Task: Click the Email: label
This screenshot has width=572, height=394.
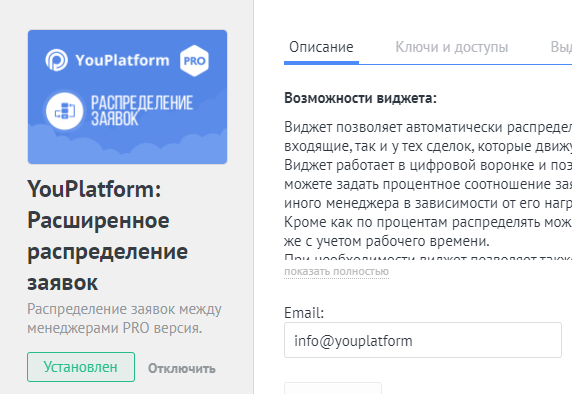Action: click(304, 313)
